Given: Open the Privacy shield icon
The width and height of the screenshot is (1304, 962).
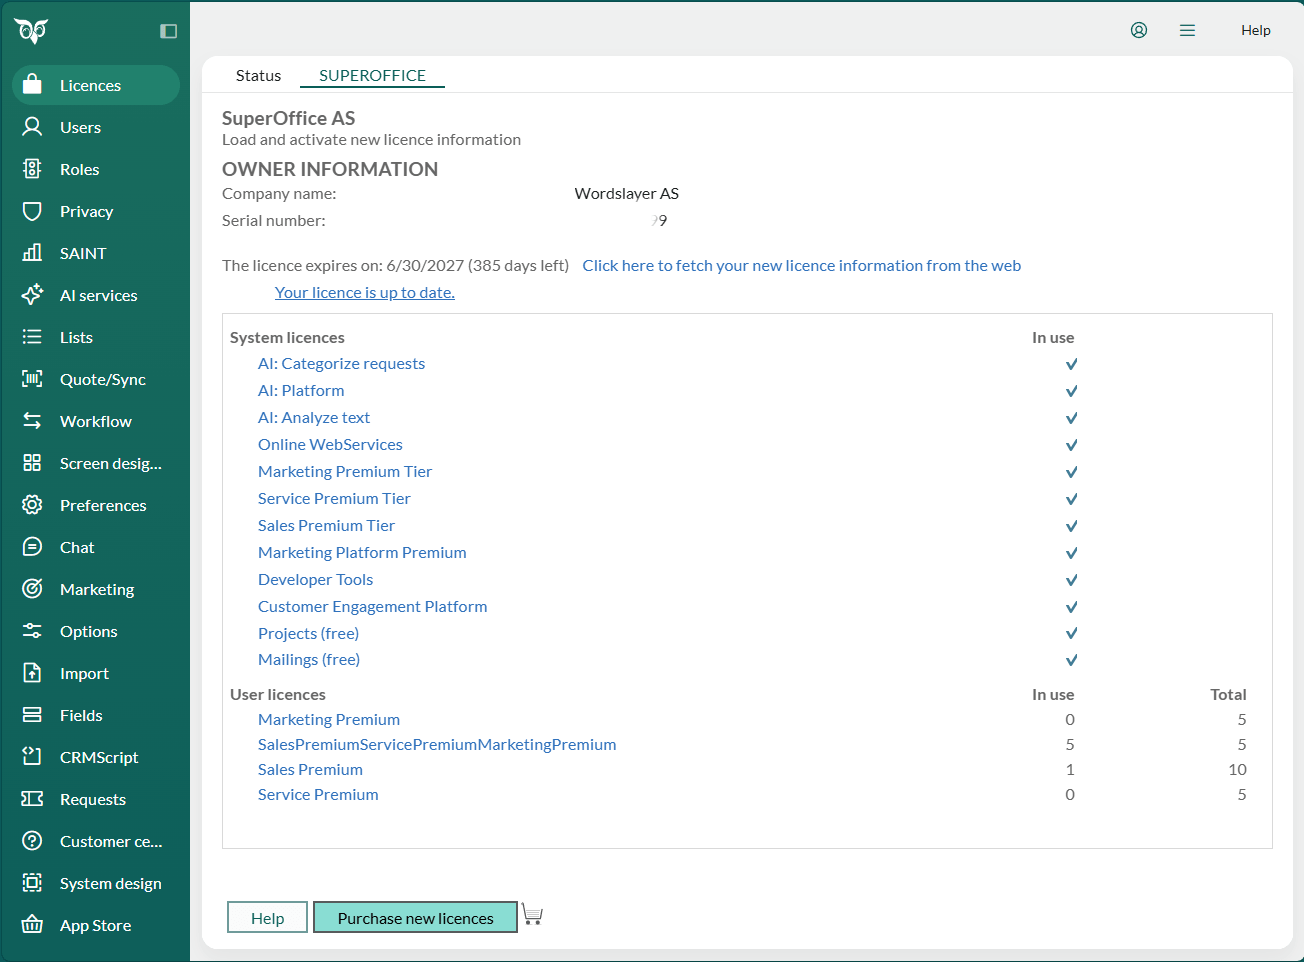Looking at the screenshot, I should pos(32,211).
